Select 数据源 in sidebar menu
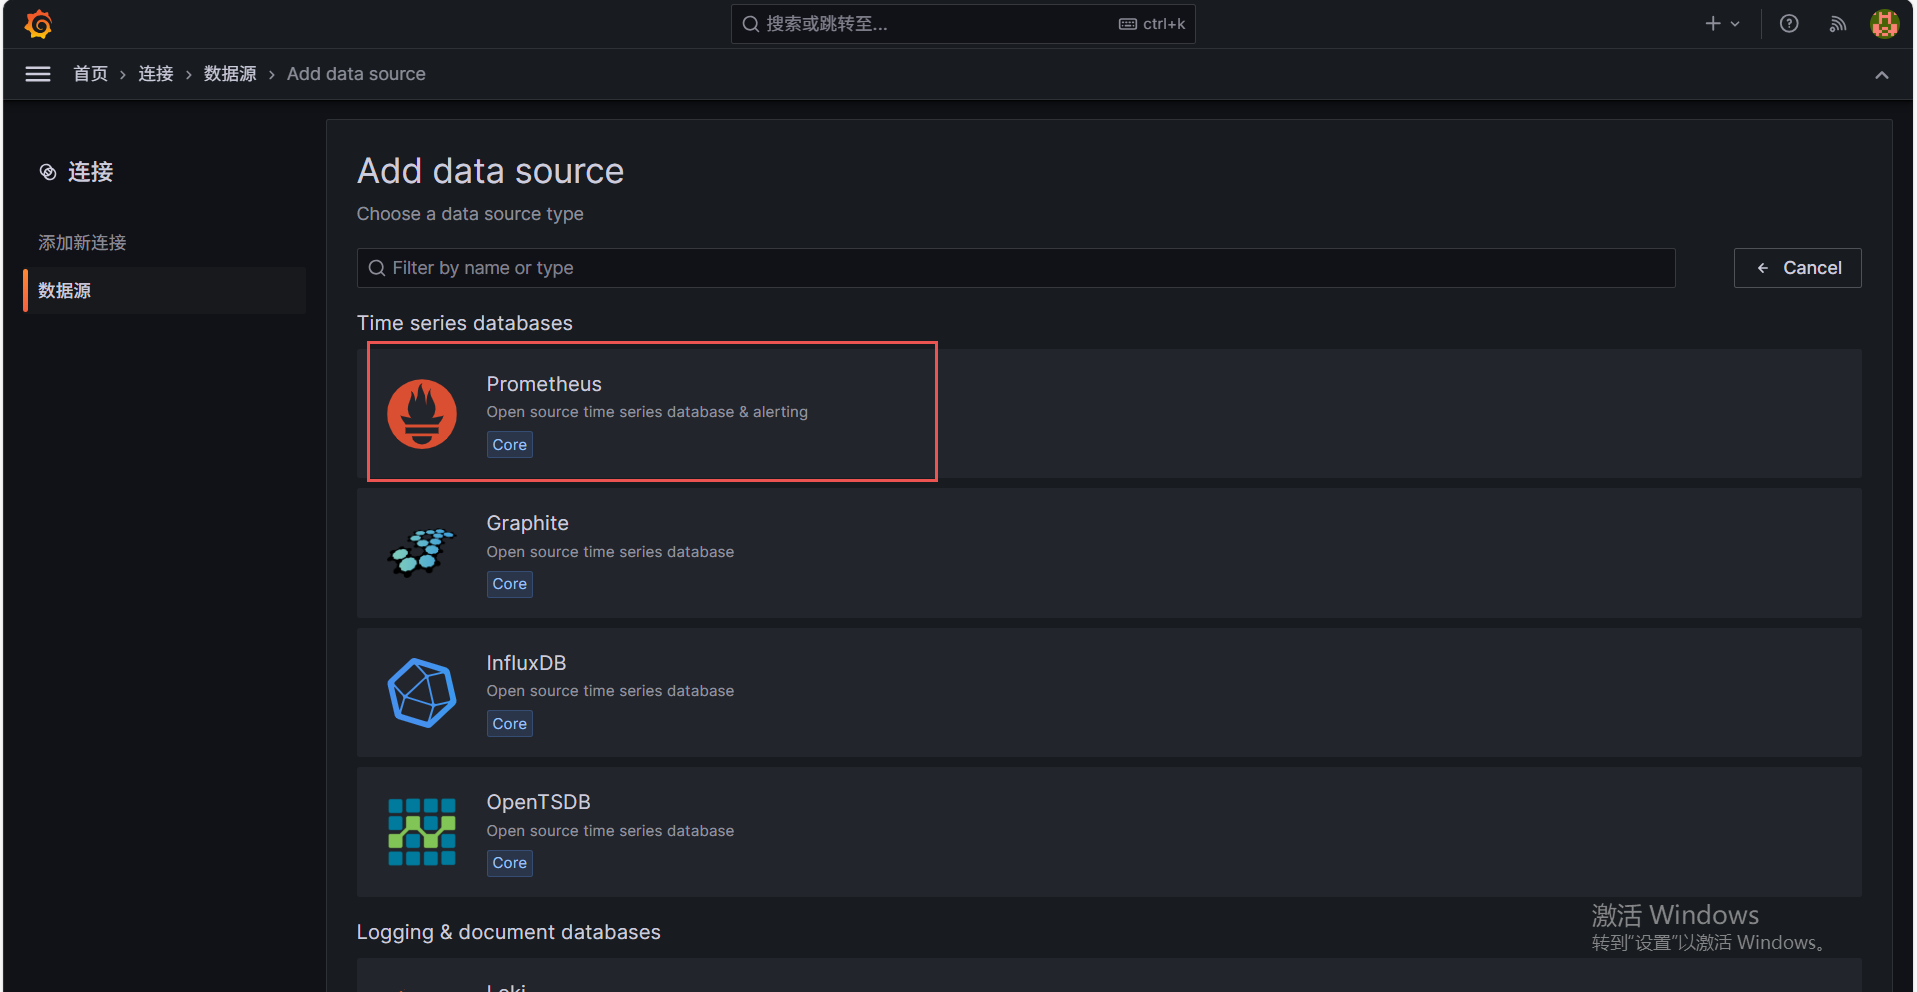The width and height of the screenshot is (1917, 992). coord(65,291)
